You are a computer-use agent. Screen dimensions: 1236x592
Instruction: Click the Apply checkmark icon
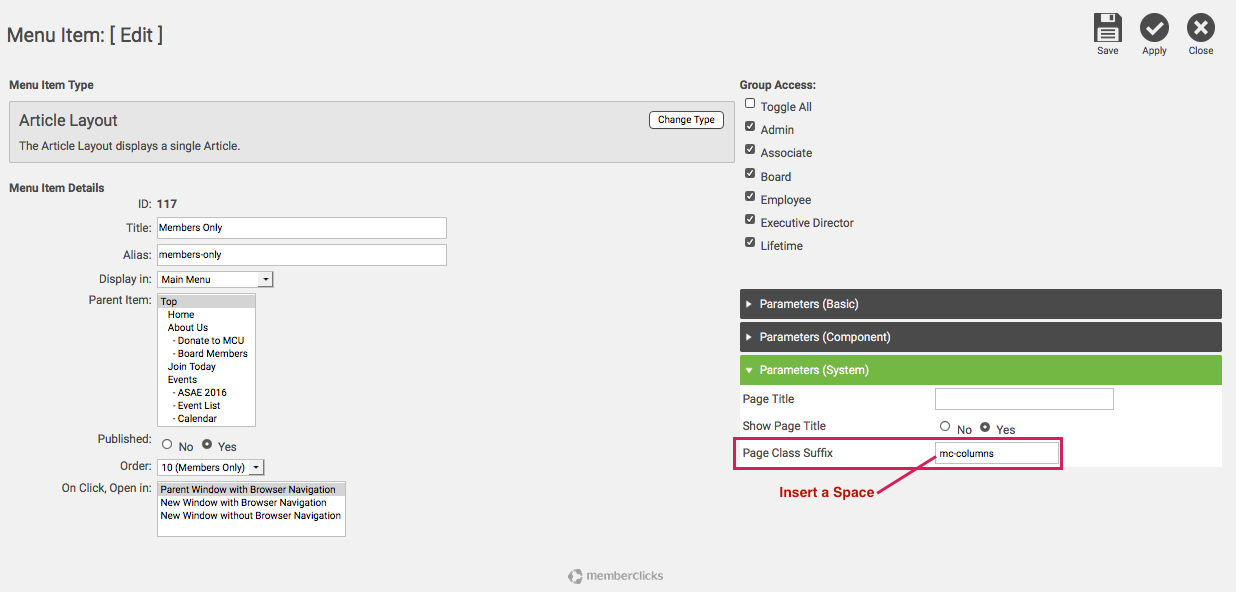click(x=1154, y=28)
